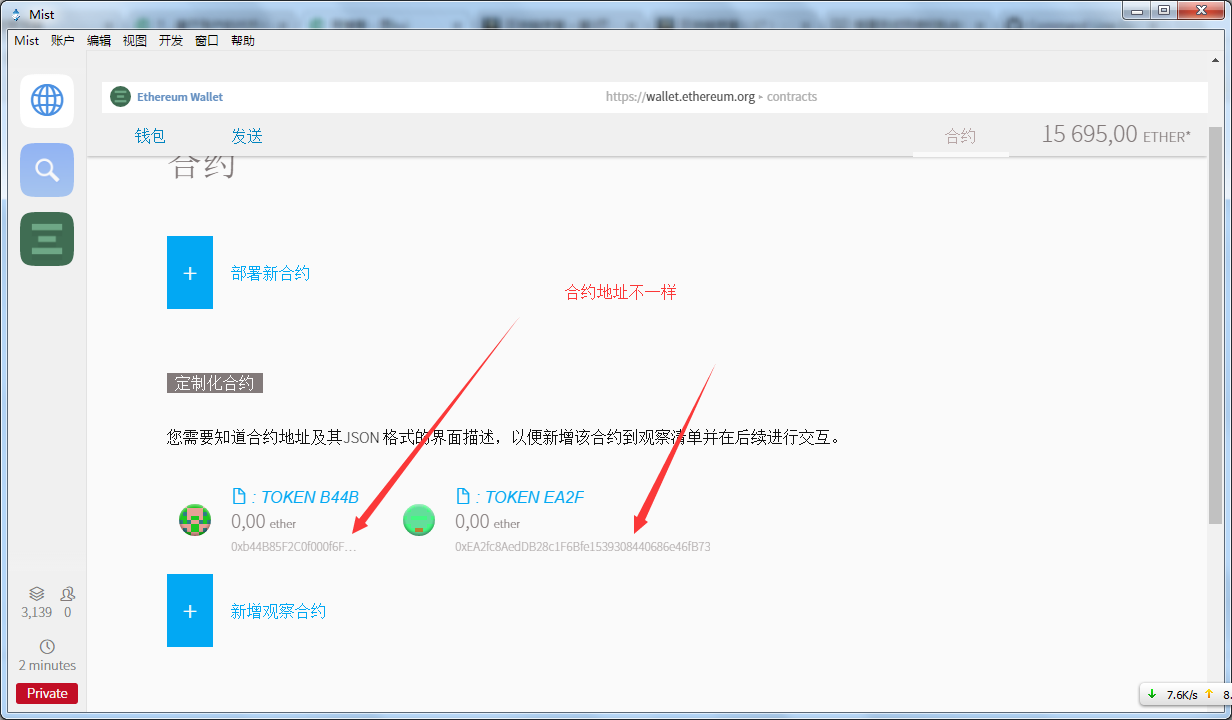
Task: Click the 7.6K/s network speed widget
Action: [x=1184, y=694]
